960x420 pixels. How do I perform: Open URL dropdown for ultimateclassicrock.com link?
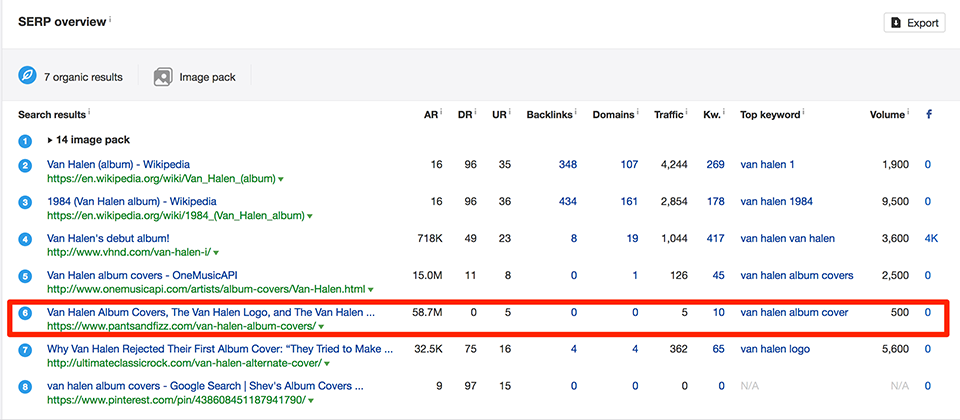point(328,364)
